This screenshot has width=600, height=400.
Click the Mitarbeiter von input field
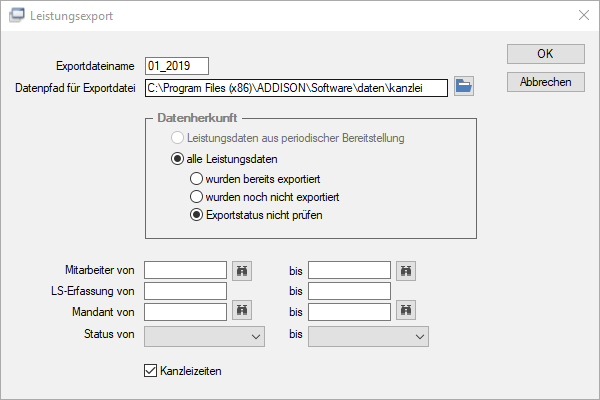[186, 270]
